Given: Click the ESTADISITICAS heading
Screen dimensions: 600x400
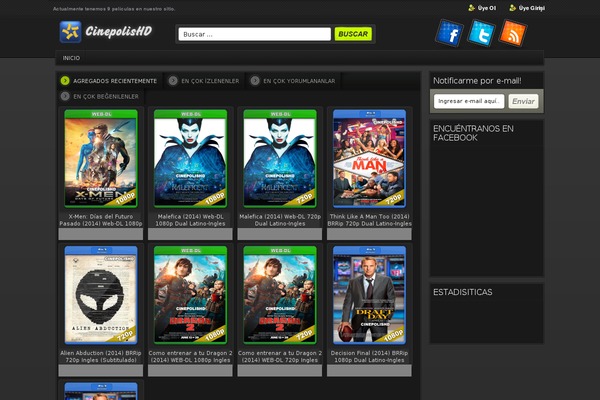Looking at the screenshot, I should tap(463, 292).
